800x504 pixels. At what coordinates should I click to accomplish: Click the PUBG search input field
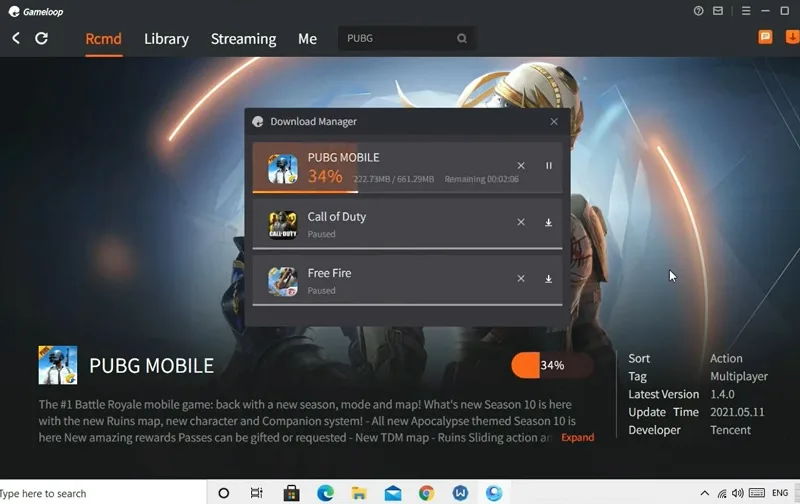point(398,39)
